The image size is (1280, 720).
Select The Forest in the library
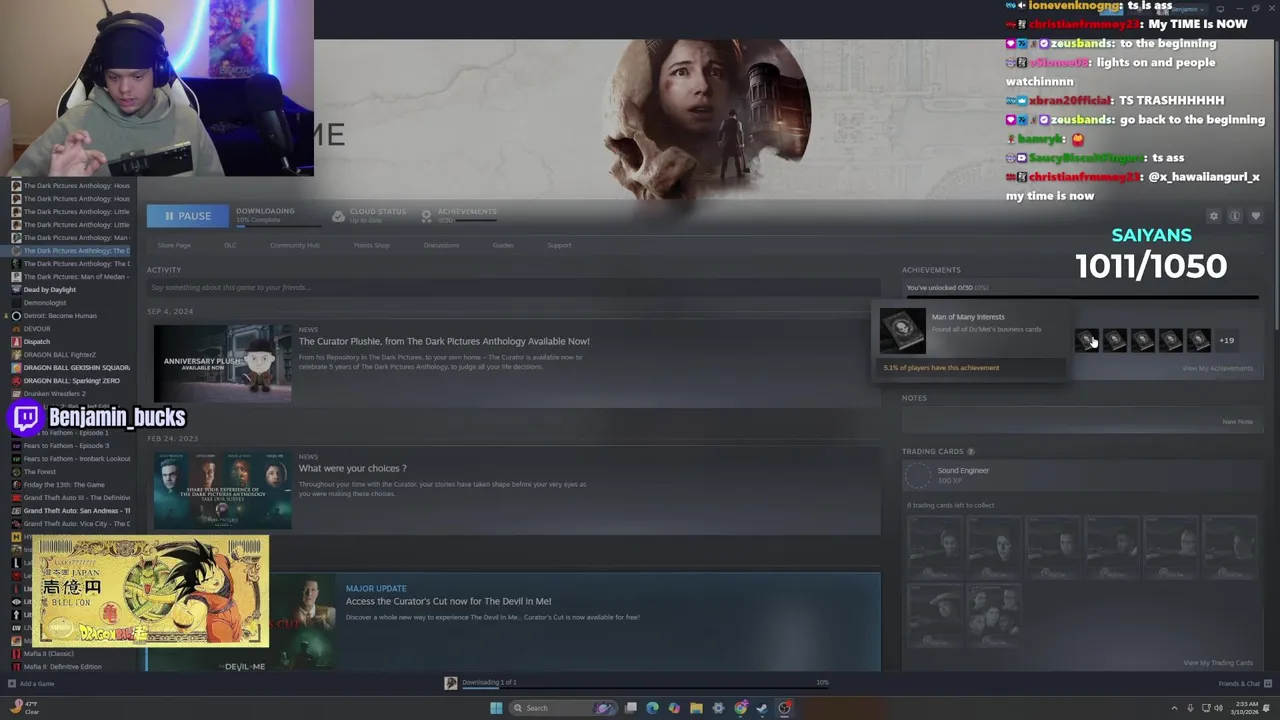(39, 472)
